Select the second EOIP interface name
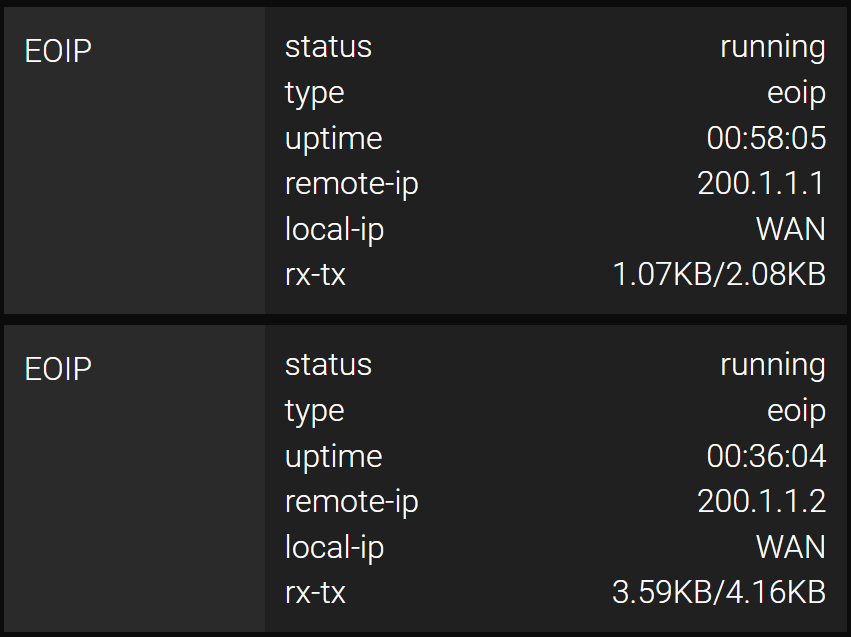 (x=58, y=369)
